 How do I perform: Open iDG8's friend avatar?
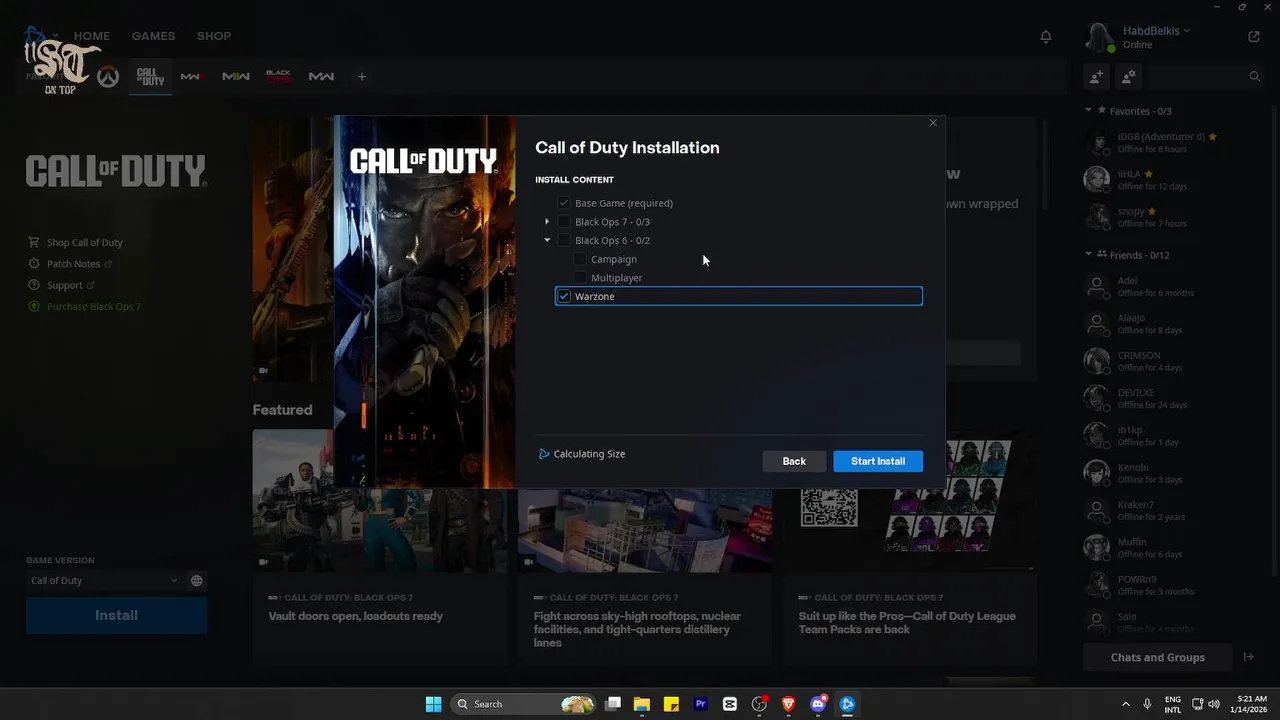[1097, 142]
